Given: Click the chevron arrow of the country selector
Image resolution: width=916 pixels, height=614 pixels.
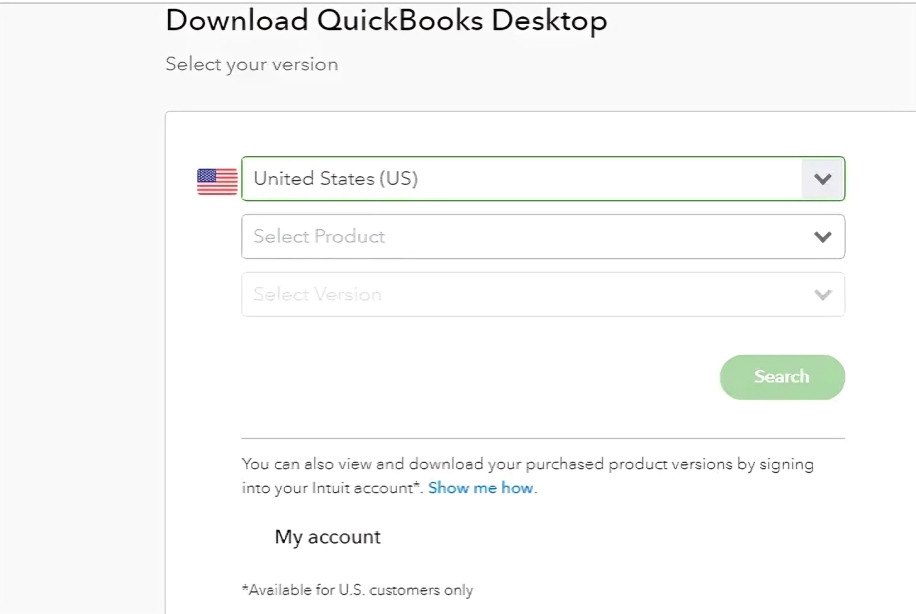Looking at the screenshot, I should (823, 179).
